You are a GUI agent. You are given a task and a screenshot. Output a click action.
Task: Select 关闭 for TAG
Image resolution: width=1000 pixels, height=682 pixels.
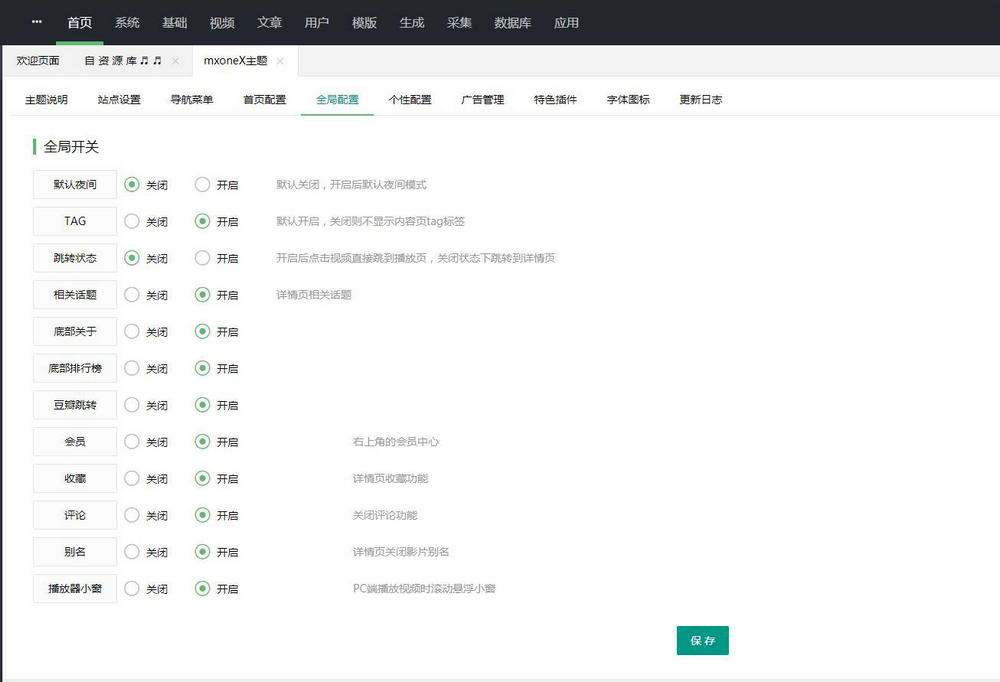tap(130, 221)
